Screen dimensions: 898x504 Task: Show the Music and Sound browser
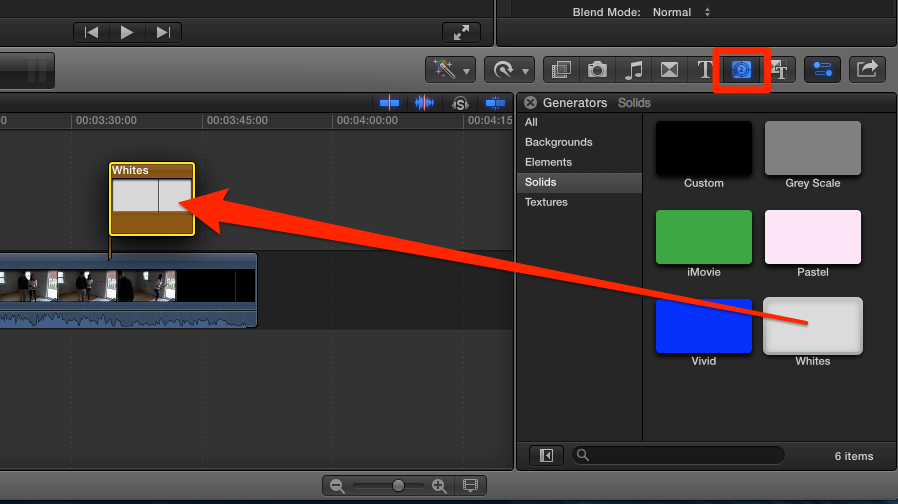tap(634, 69)
